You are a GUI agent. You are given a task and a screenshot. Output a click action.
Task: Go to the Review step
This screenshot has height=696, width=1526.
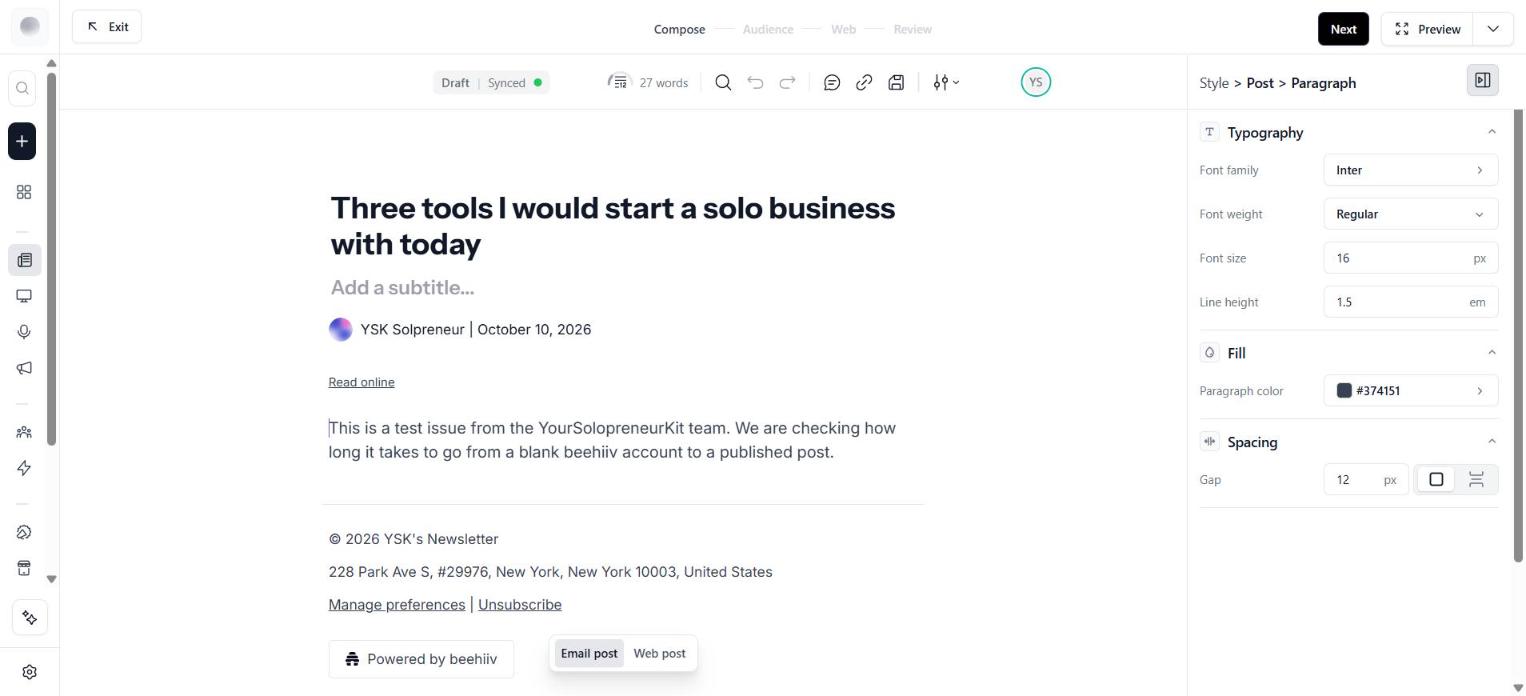coord(912,29)
